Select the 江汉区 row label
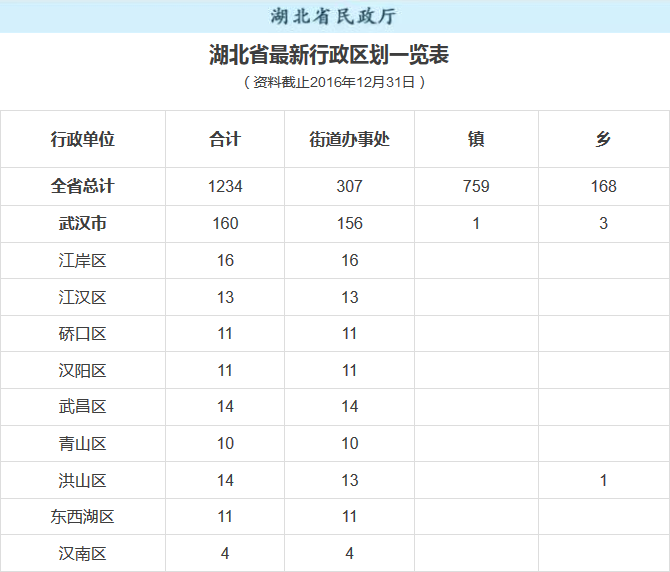Viewport: 670px width, 572px height. pos(82,297)
